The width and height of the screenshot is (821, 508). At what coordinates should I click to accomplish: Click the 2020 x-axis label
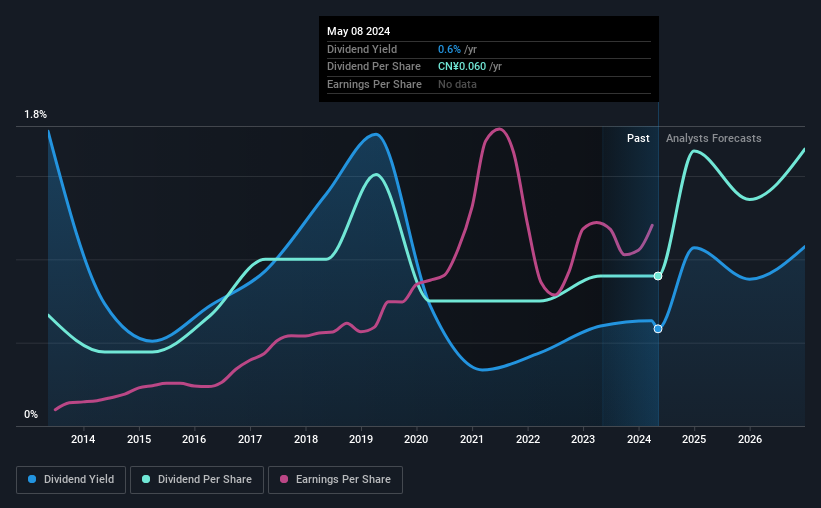coord(416,439)
